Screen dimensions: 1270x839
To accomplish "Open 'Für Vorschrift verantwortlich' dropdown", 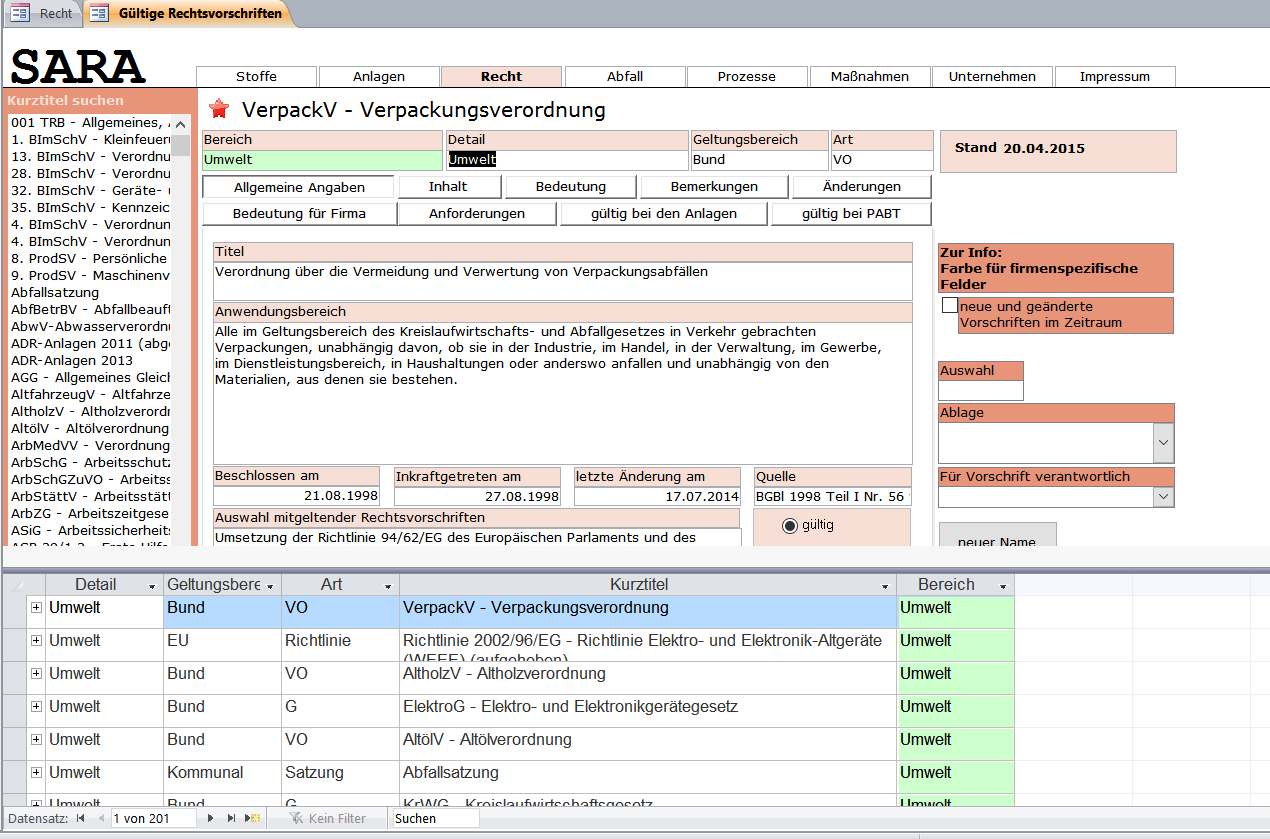I will point(1163,496).
